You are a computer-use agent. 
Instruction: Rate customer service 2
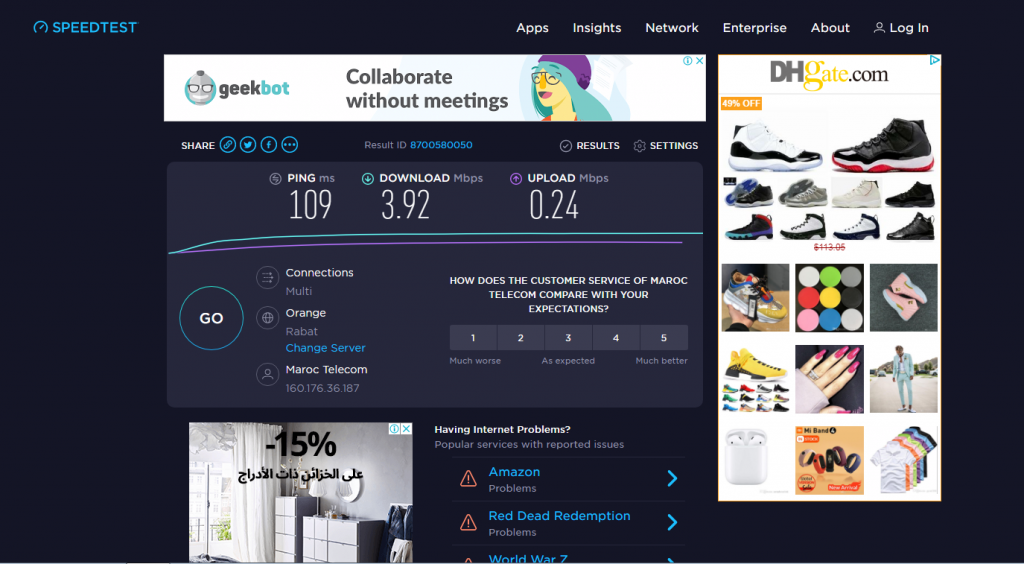tap(521, 338)
